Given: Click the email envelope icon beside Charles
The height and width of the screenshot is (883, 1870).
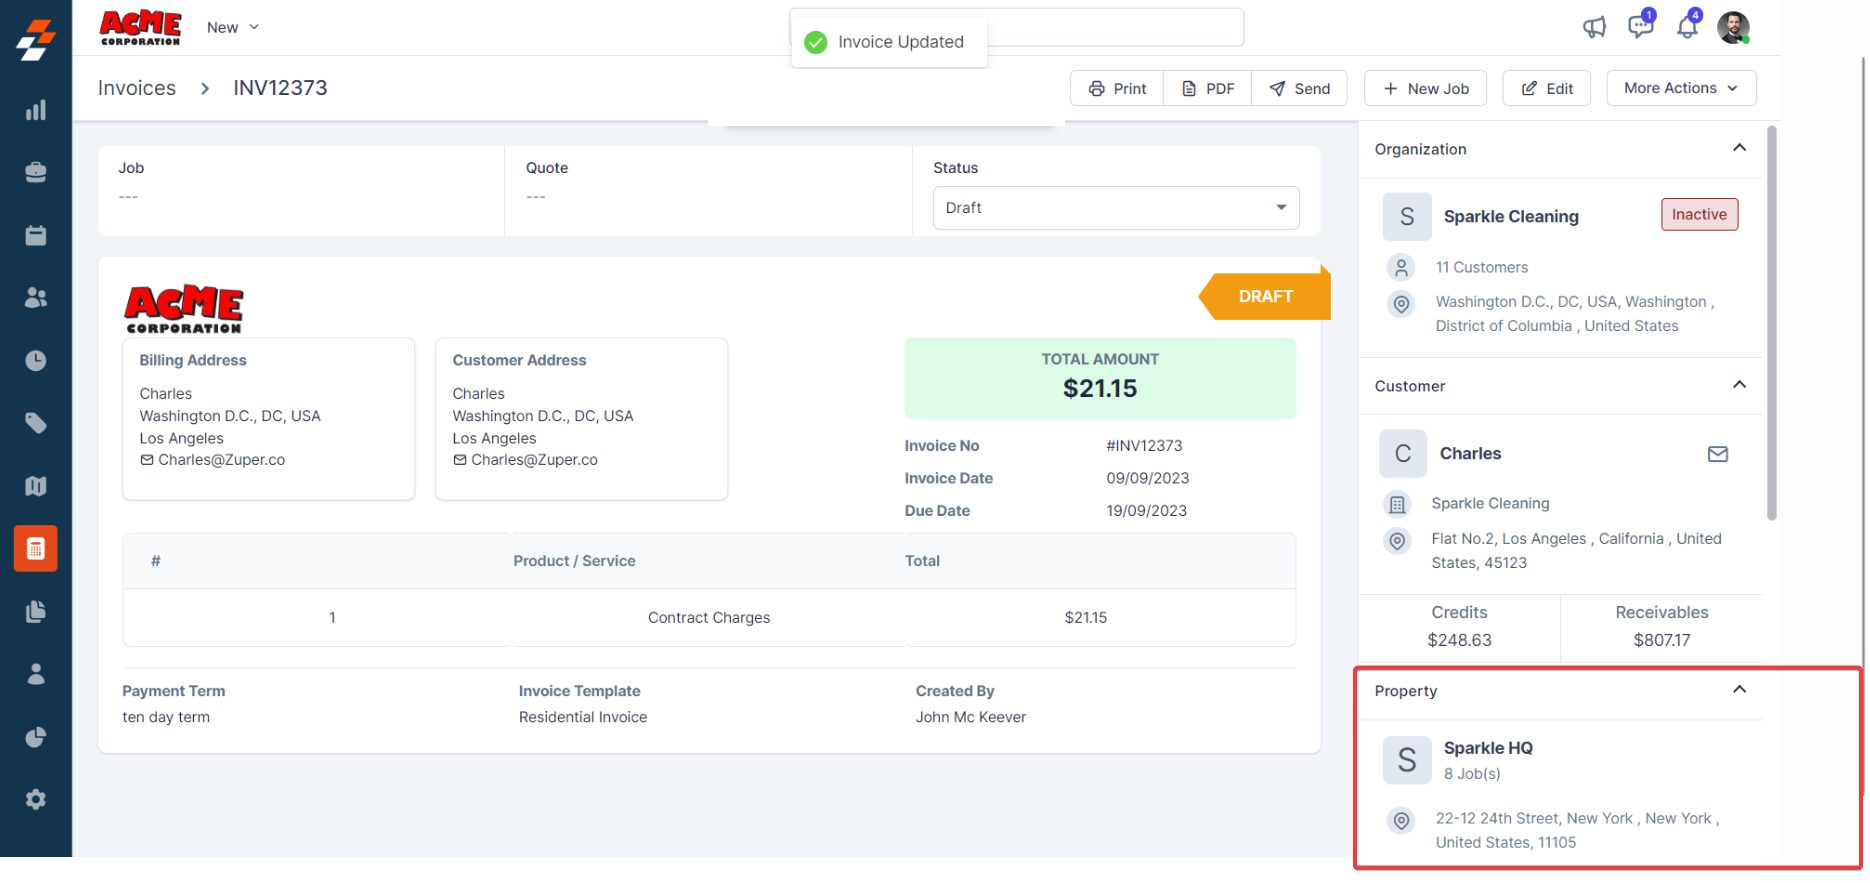Looking at the screenshot, I should tap(1717, 454).
